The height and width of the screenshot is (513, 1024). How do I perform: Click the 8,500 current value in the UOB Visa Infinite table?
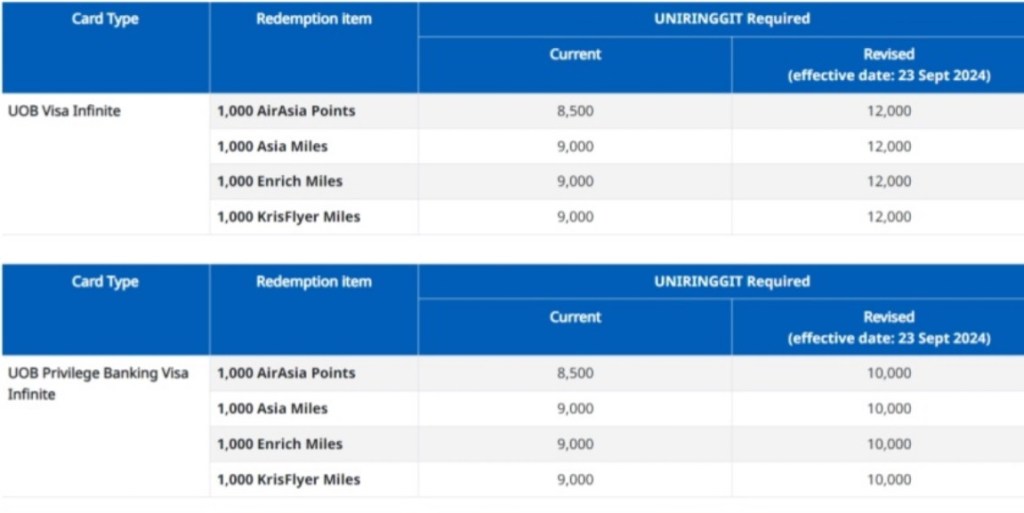pyautogui.click(x=575, y=111)
